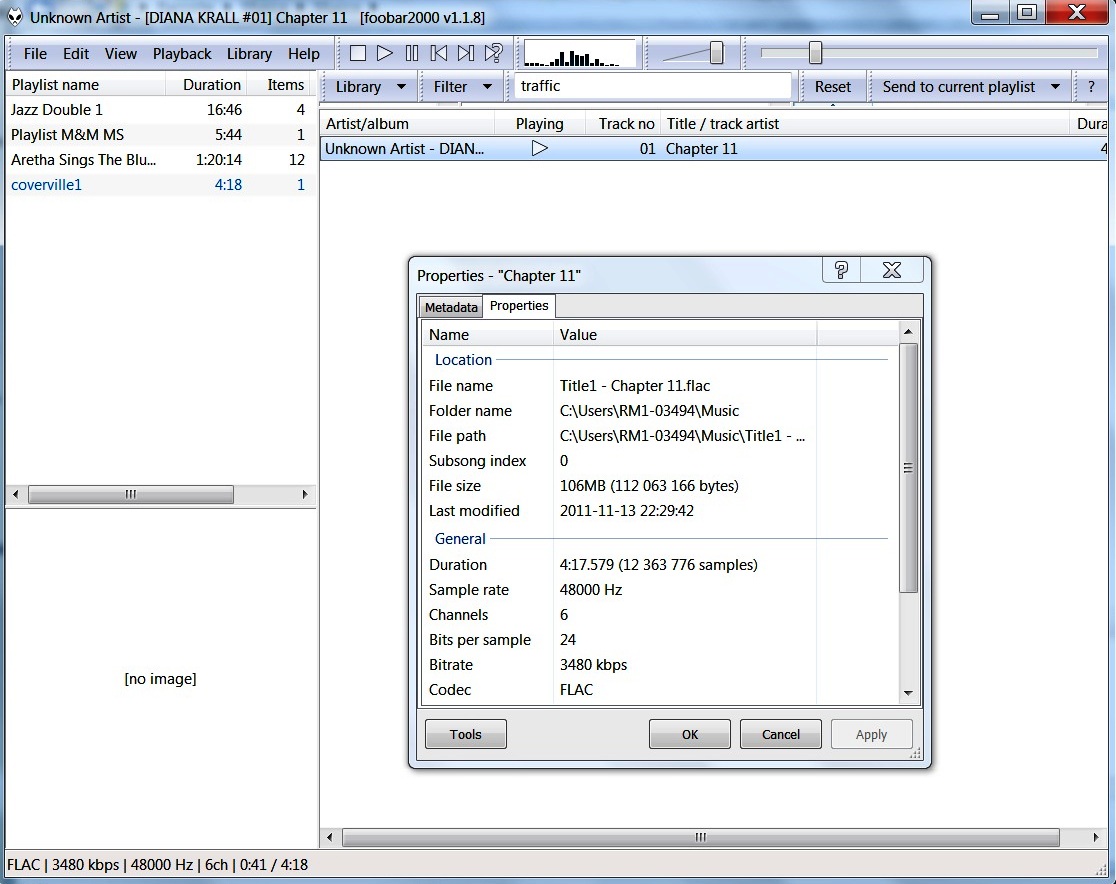Collapse the General group header
The height and width of the screenshot is (884, 1116).
[460, 539]
